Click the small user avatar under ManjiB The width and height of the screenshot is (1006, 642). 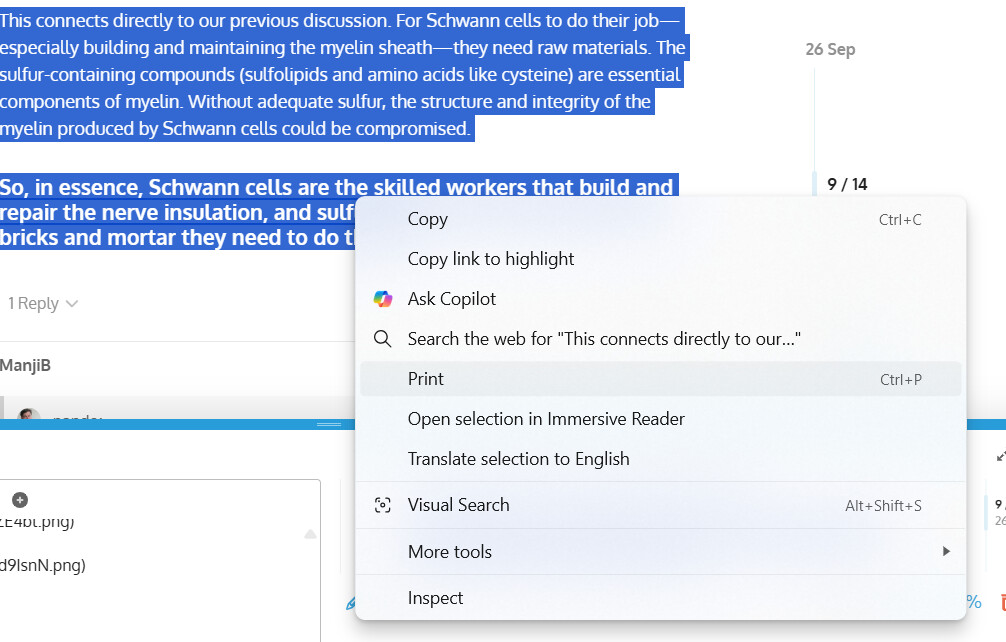coord(29,417)
